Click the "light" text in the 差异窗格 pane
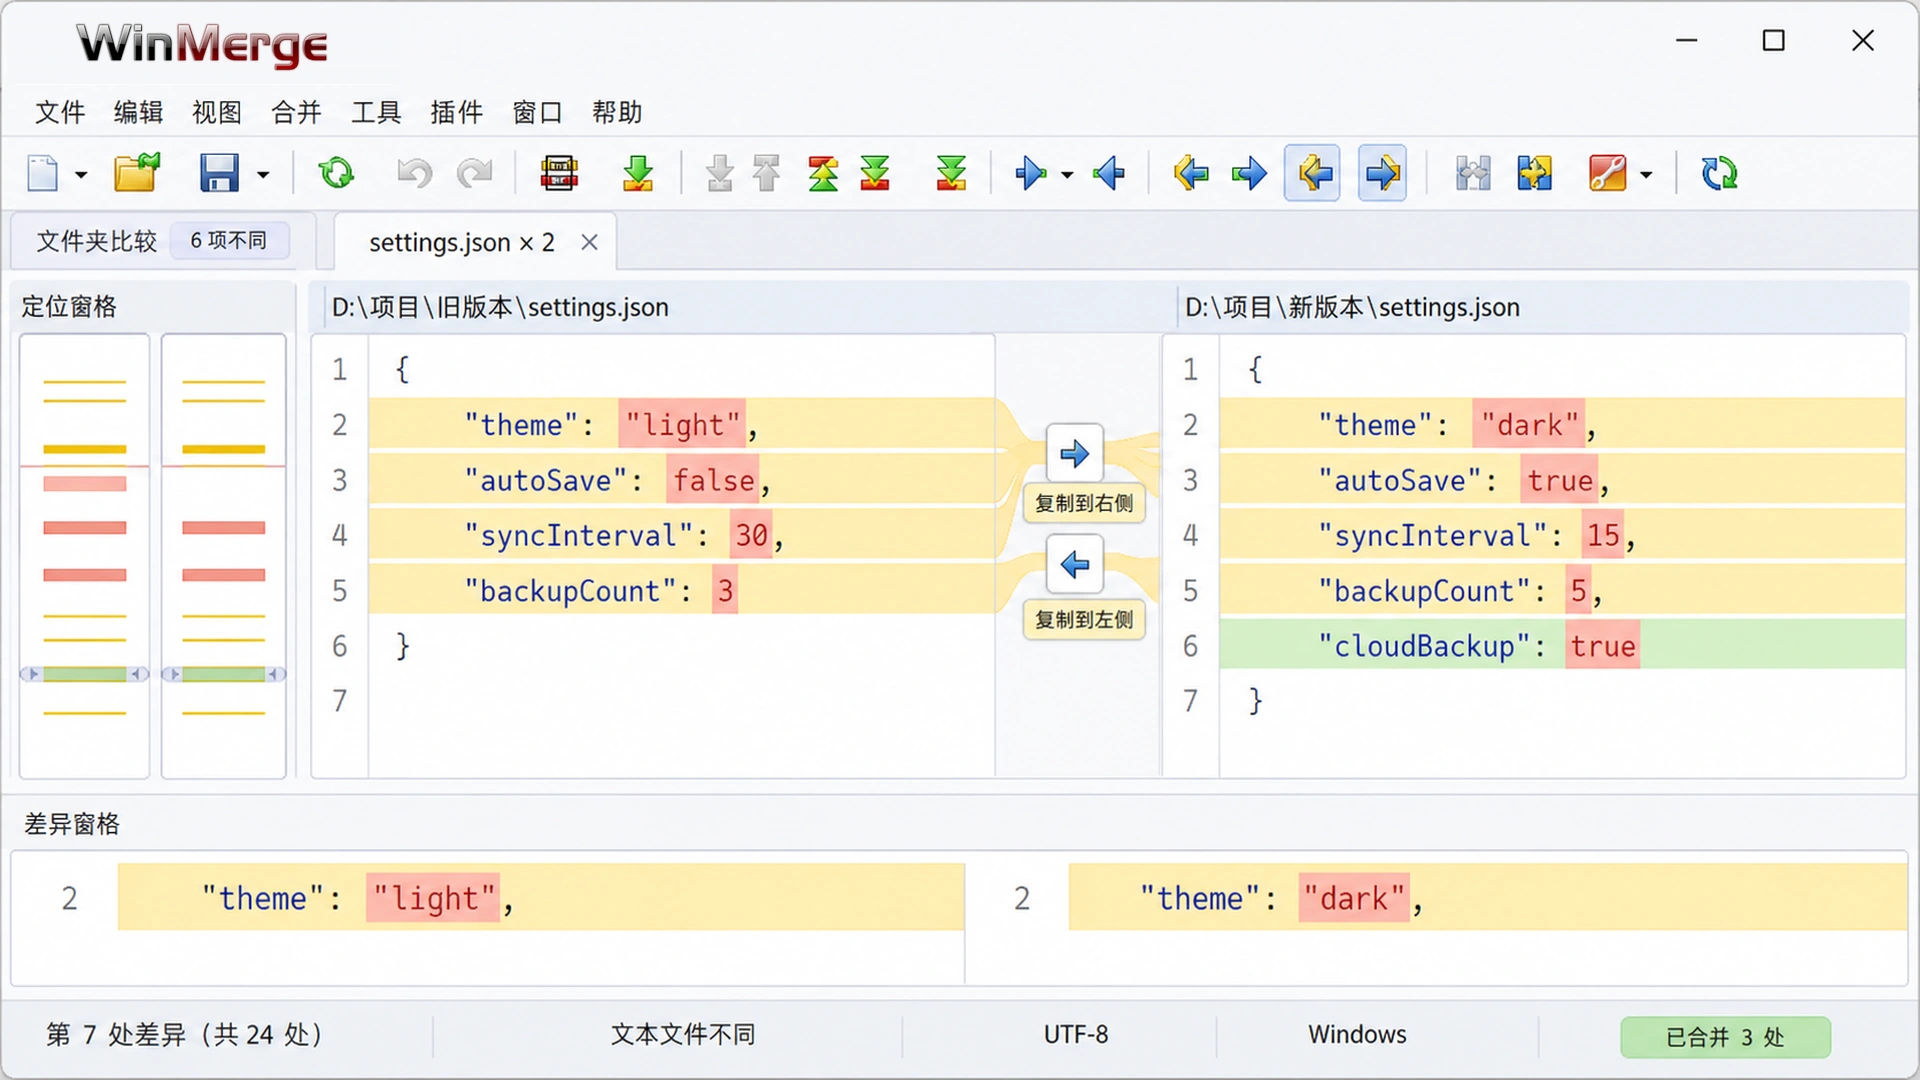This screenshot has width=1920, height=1080. pos(433,898)
